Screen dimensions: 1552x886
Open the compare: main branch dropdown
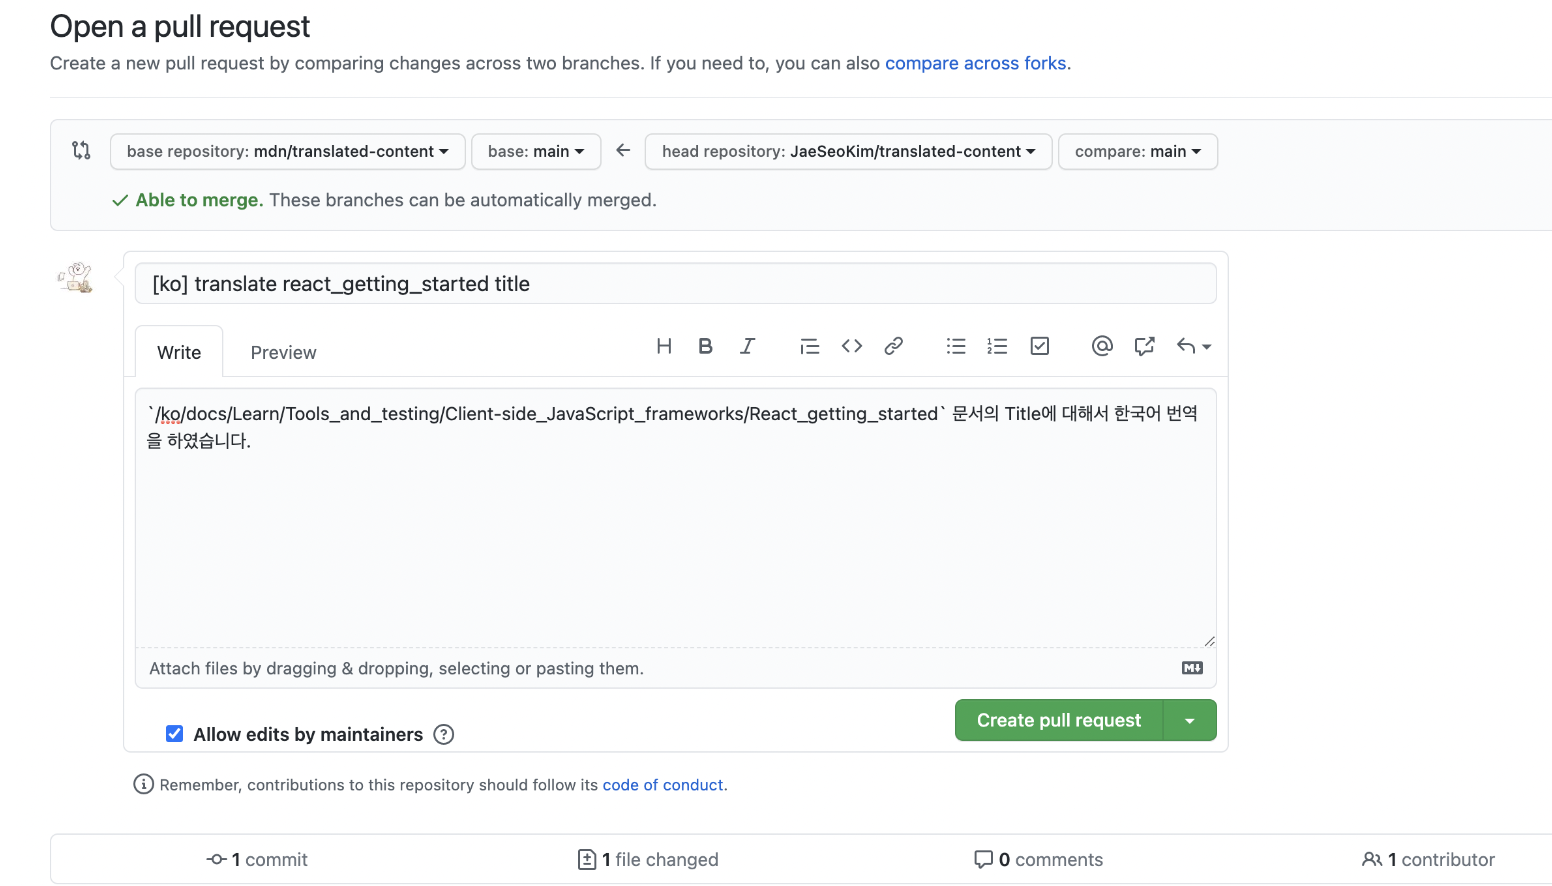[x=1137, y=152]
